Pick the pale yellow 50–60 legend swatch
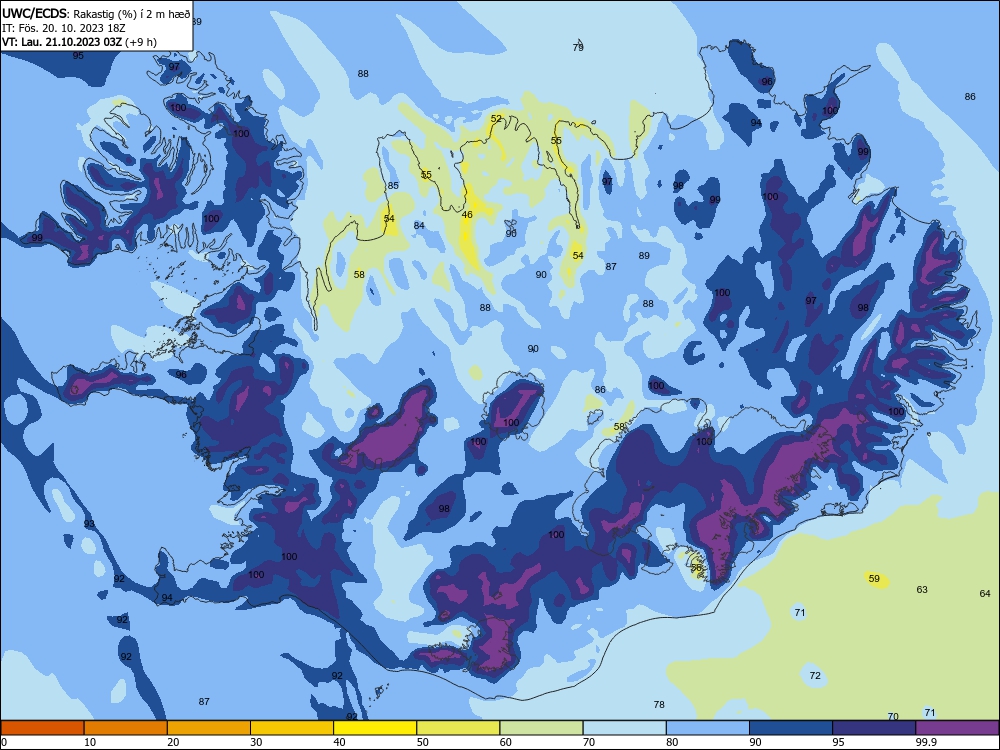Screen dimensions: 1000x750 pos(458,728)
